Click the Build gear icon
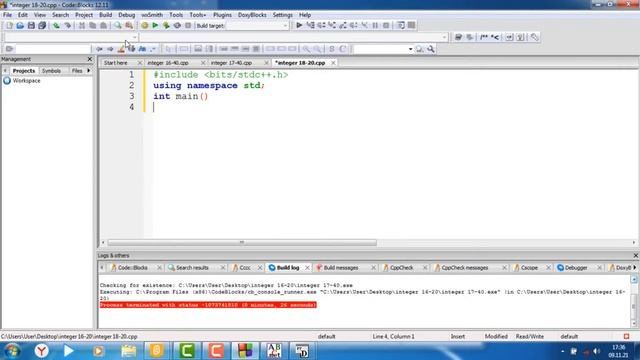Viewport: 640px width, 360px height. click(x=144, y=25)
